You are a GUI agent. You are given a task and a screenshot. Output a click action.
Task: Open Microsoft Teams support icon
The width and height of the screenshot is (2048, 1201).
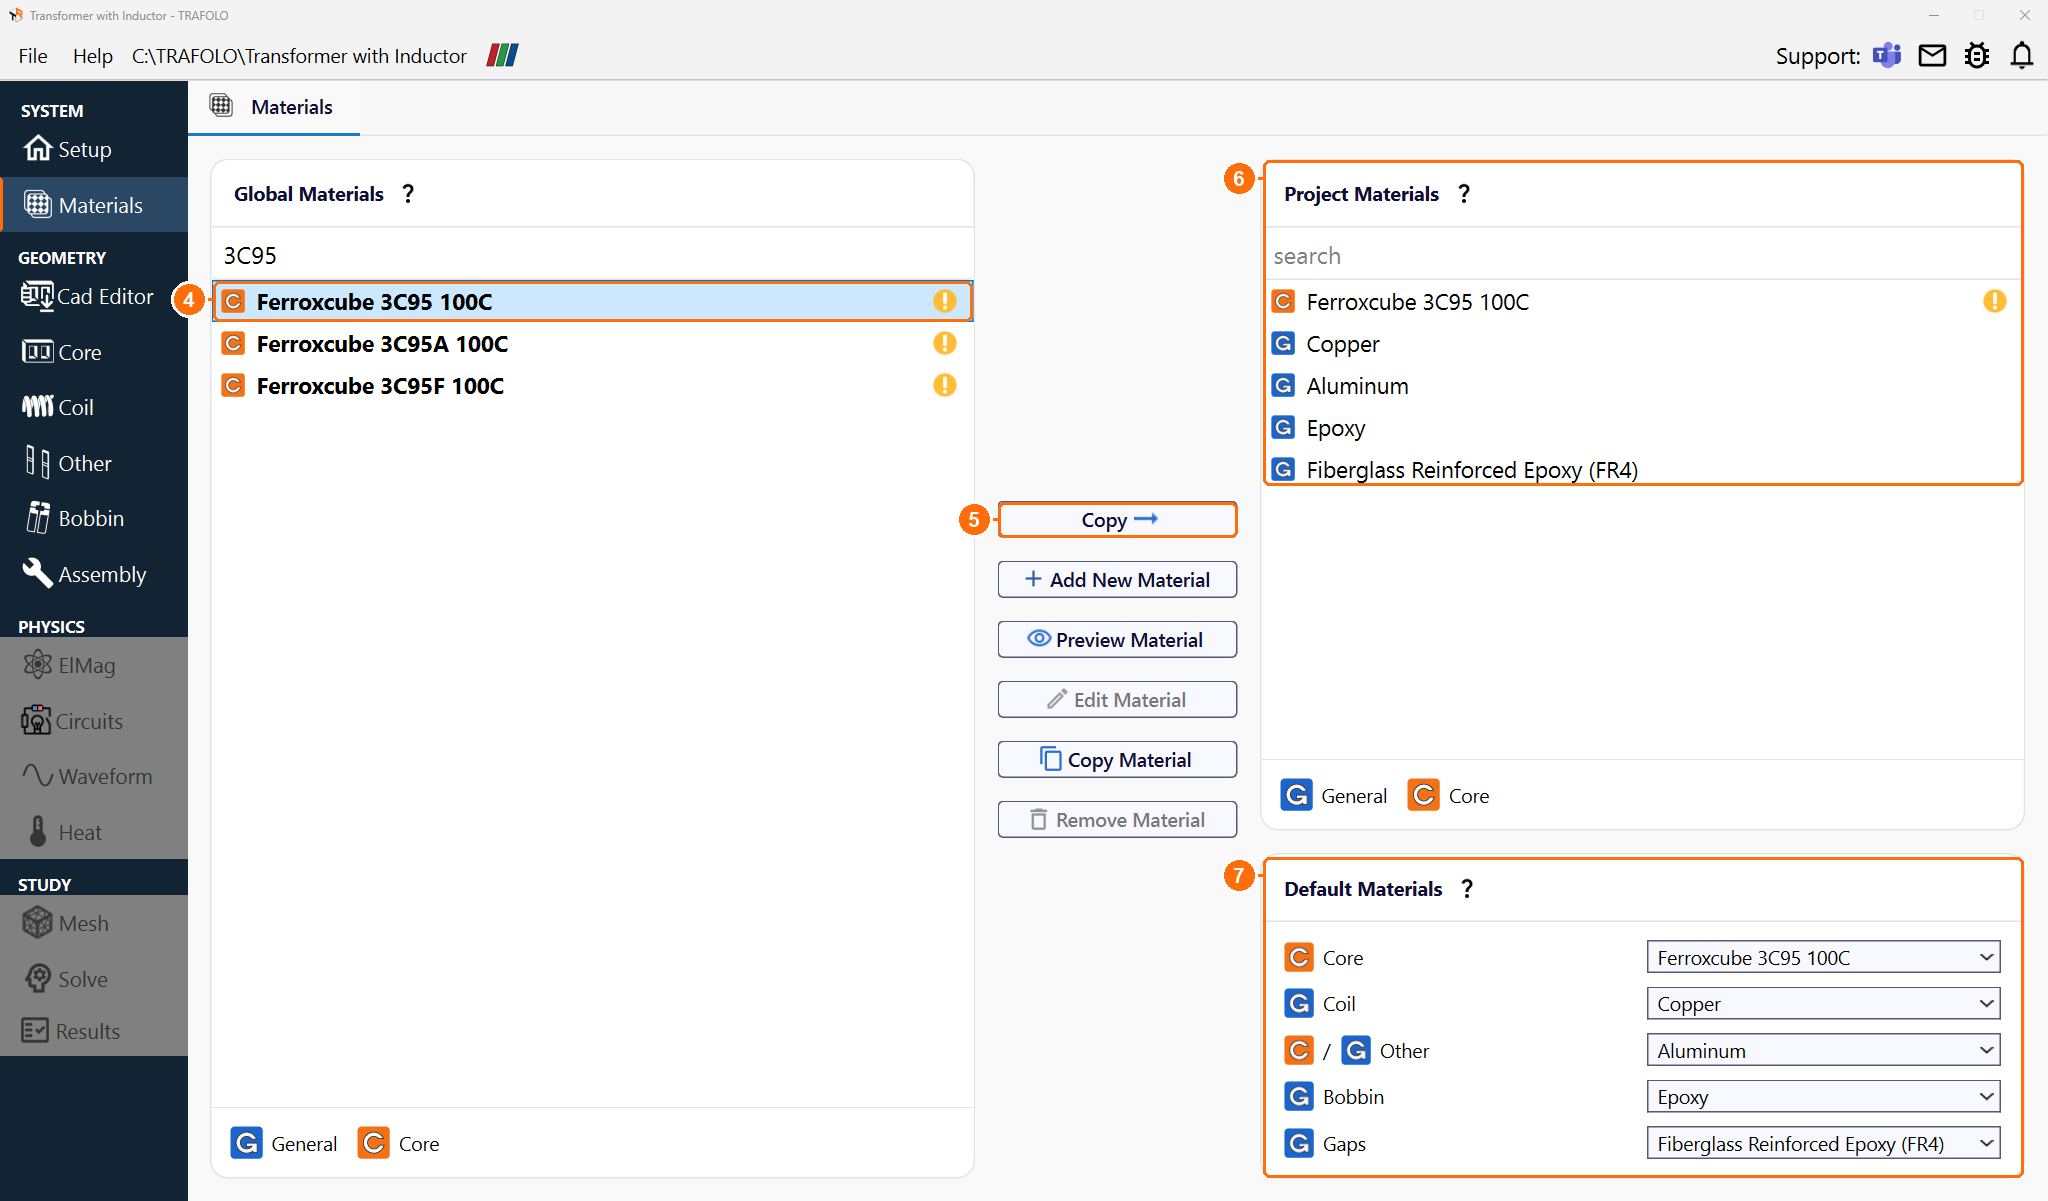point(1887,56)
